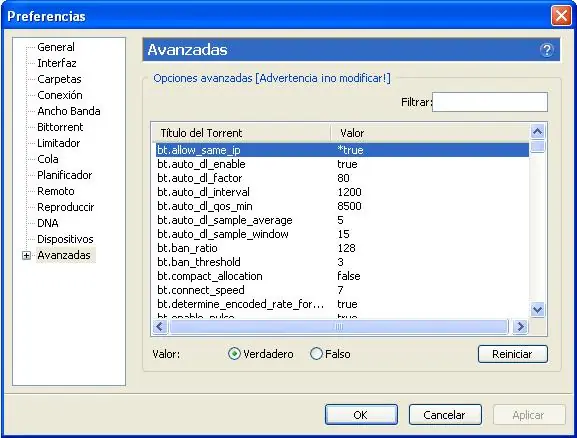Open the Bittorrent settings page
This screenshot has height=438, width=577.
pos(60,127)
